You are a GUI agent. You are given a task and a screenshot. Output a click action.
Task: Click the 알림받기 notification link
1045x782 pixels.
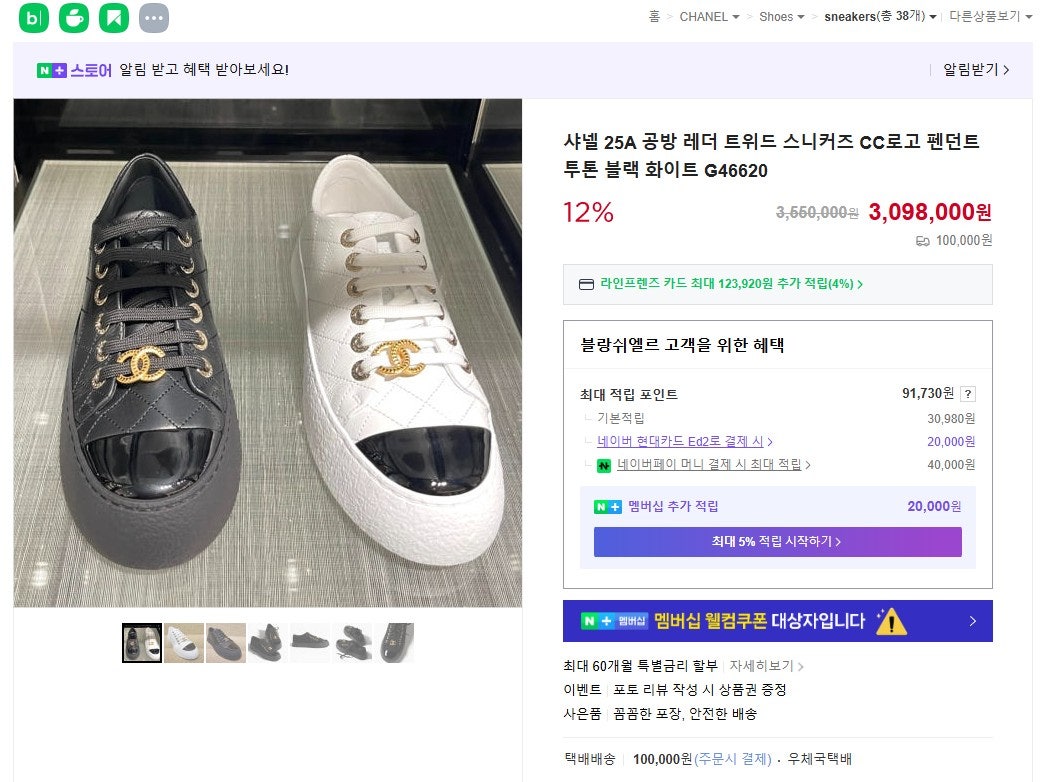click(x=976, y=70)
